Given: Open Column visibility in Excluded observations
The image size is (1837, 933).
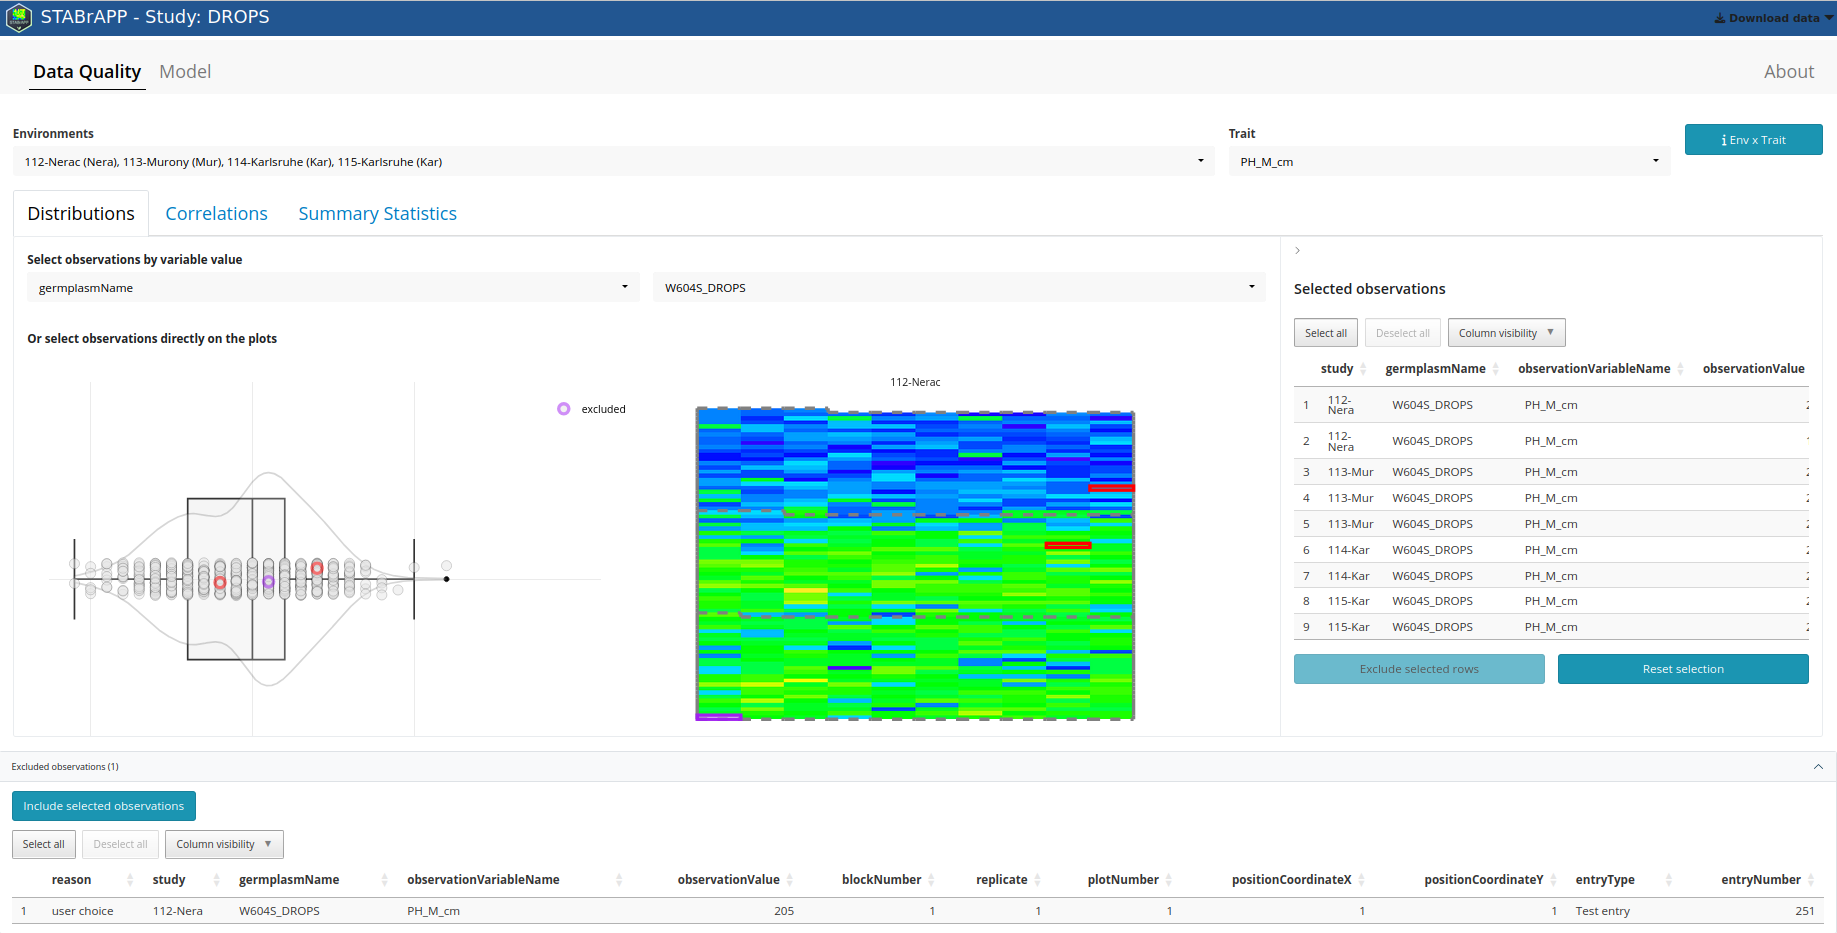Looking at the screenshot, I should (x=224, y=844).
